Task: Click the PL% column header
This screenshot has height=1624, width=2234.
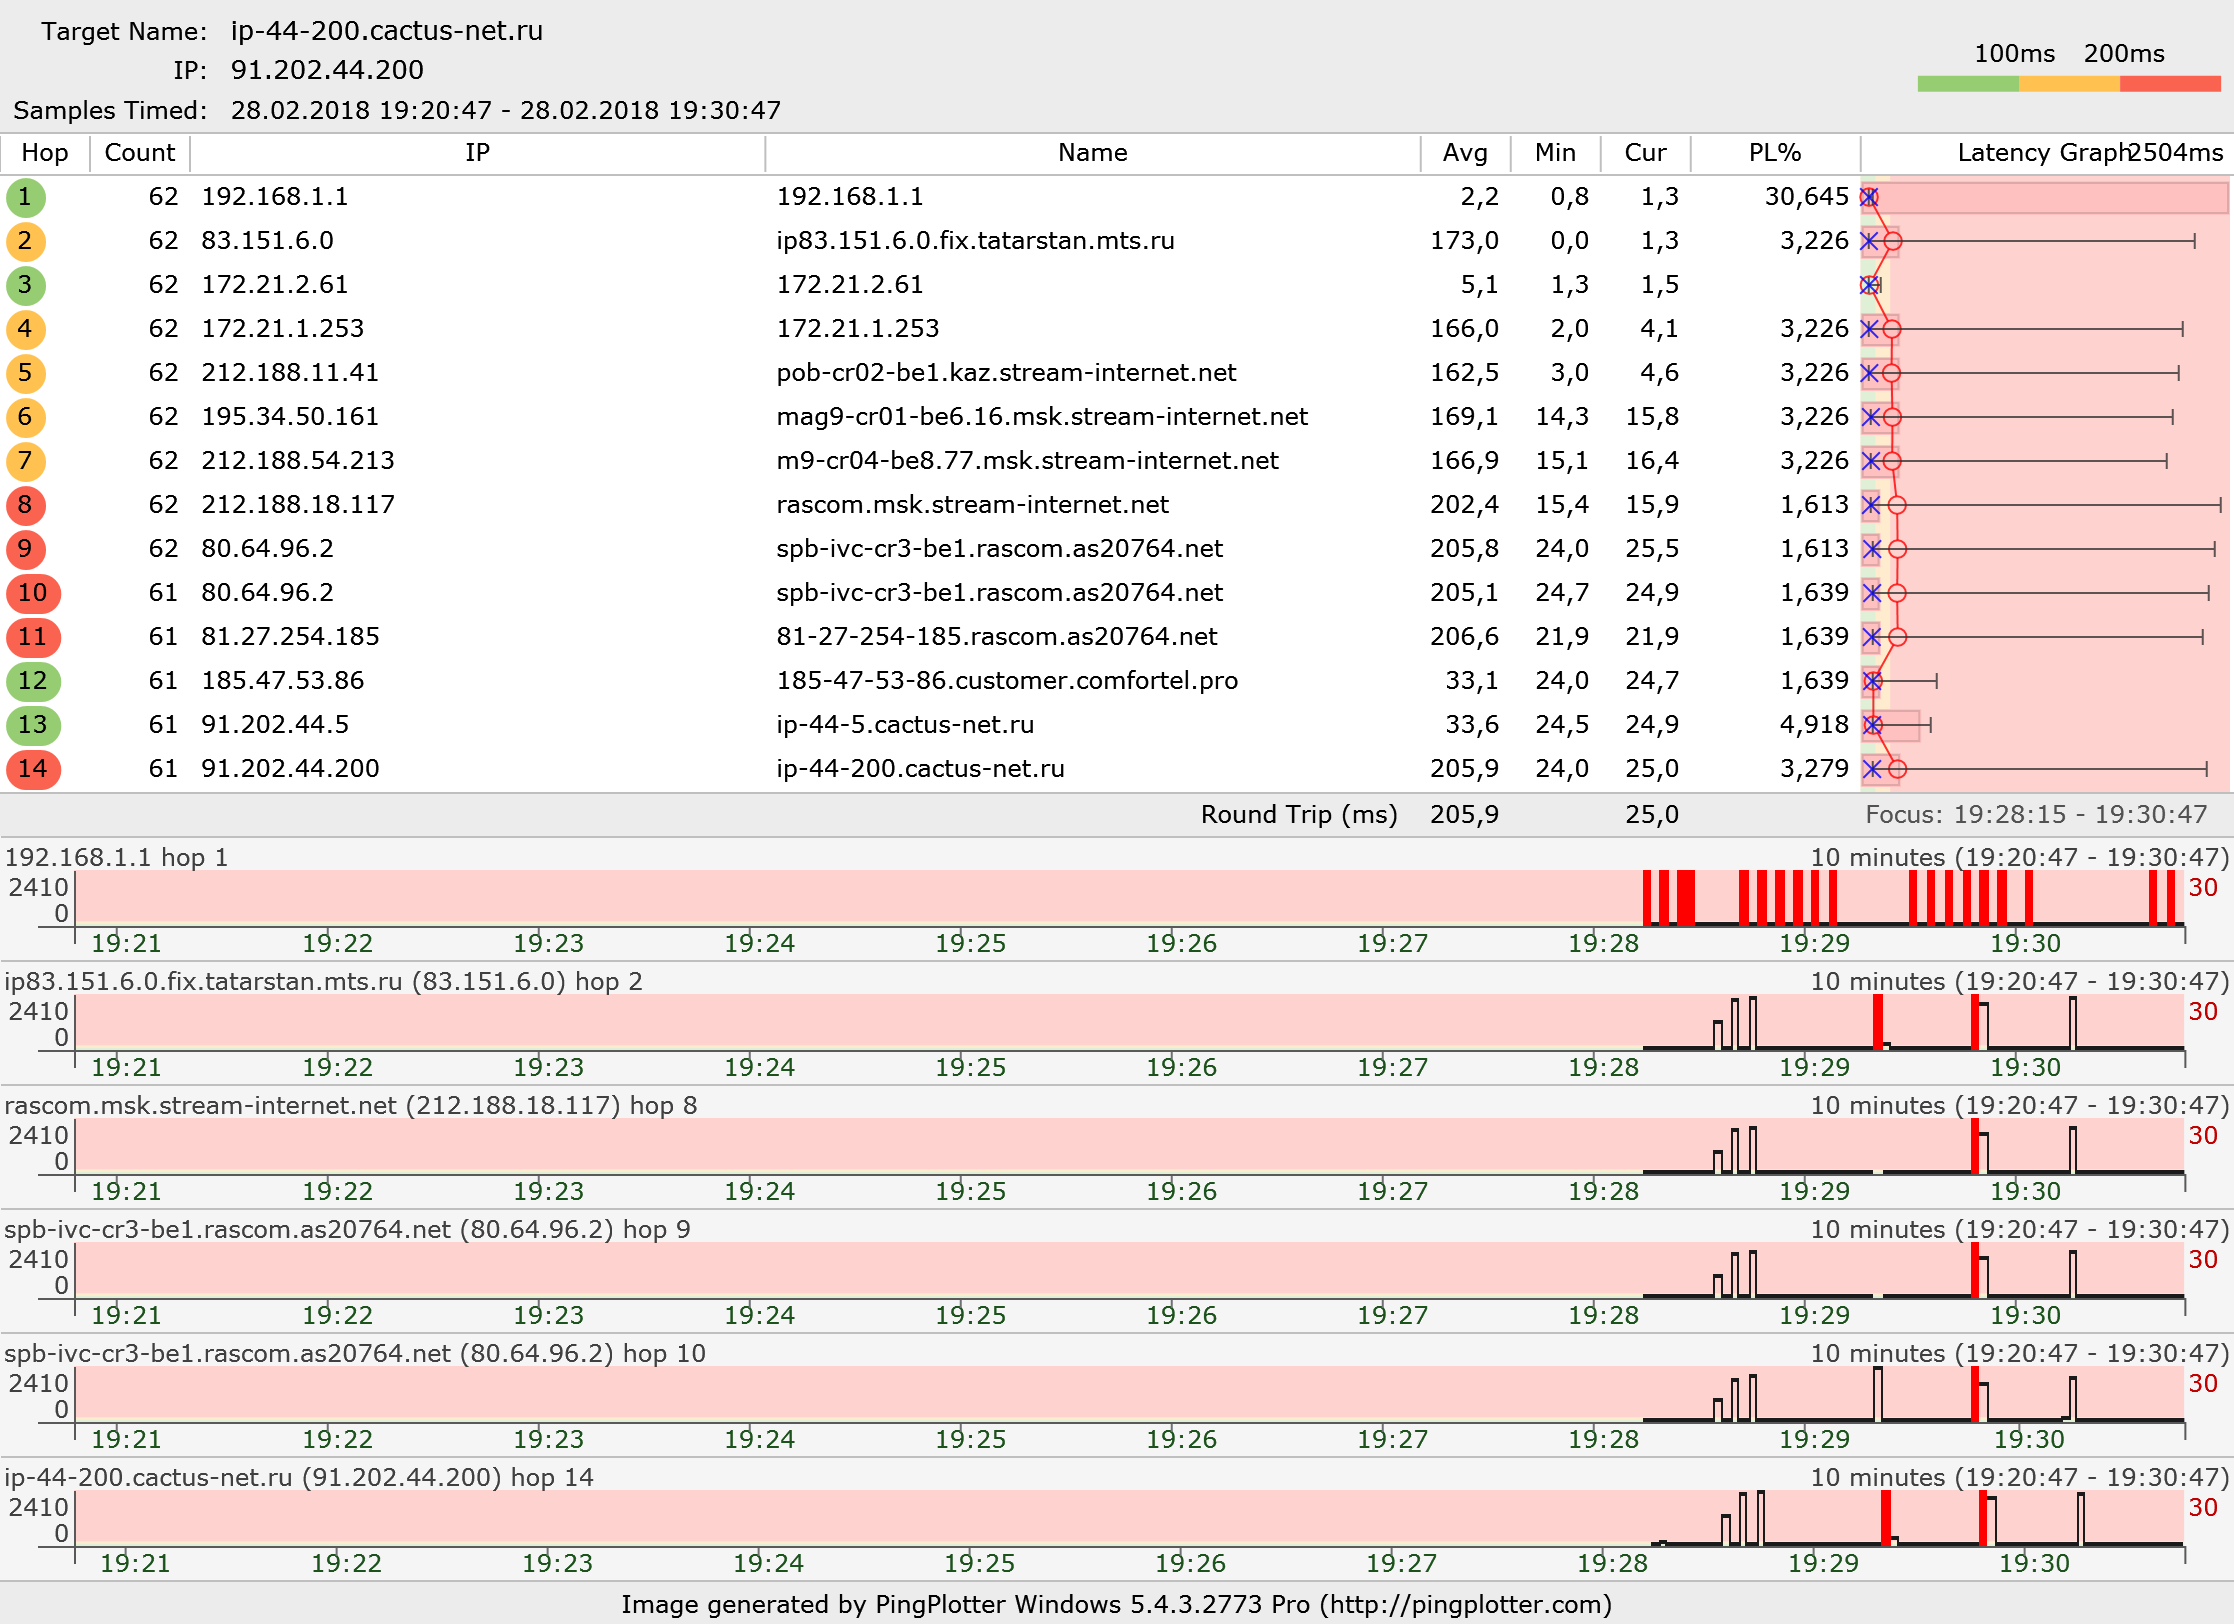Action: point(1775,153)
